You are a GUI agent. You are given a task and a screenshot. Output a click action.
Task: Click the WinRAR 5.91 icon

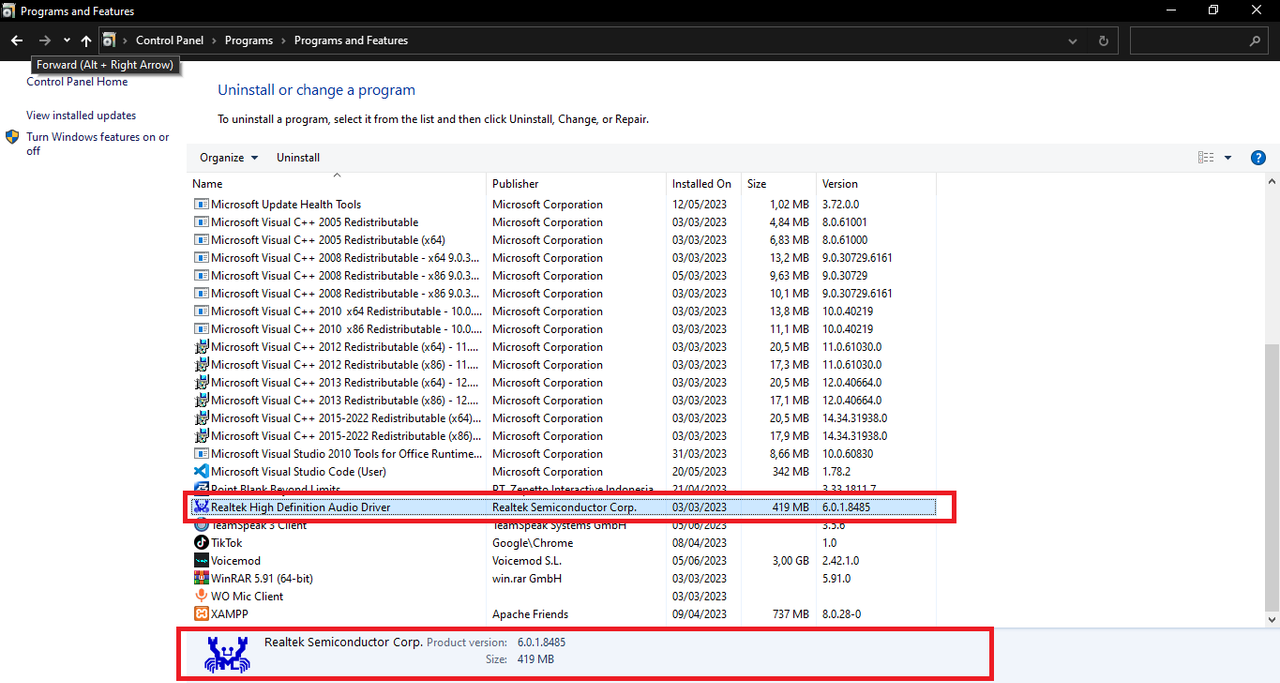click(201, 579)
